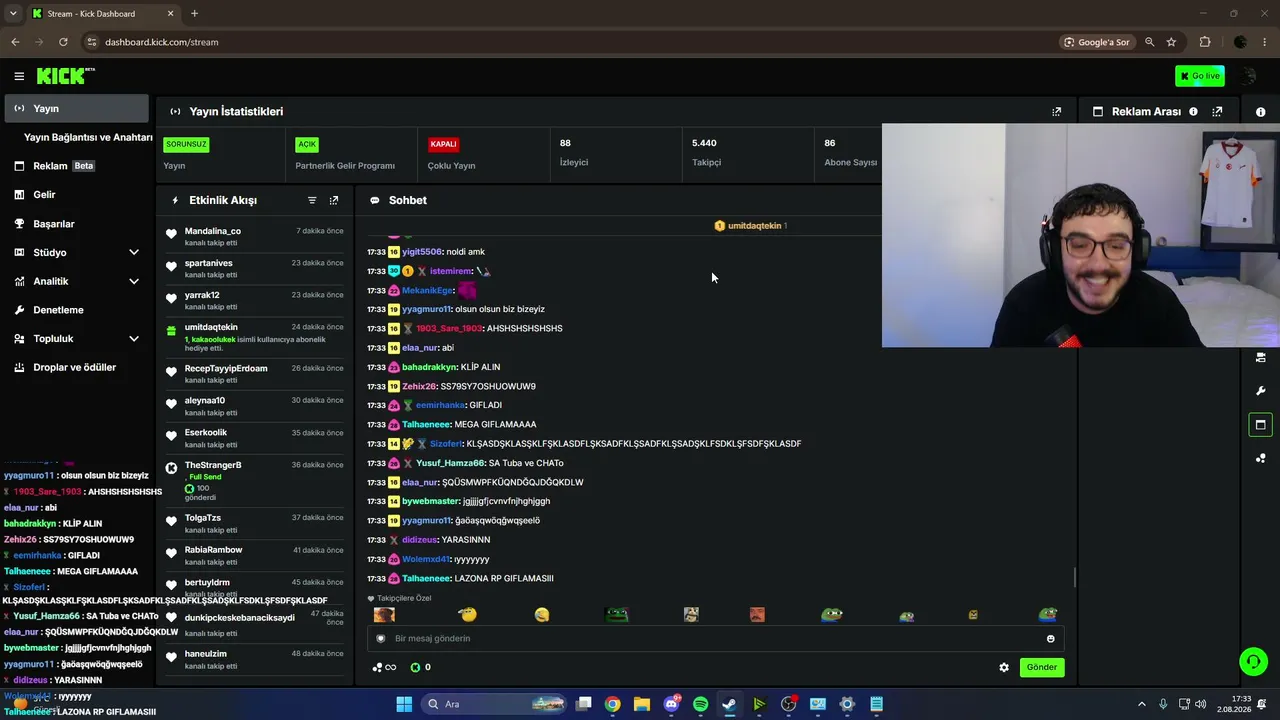Click the camera icon in the right rail

1261,357
